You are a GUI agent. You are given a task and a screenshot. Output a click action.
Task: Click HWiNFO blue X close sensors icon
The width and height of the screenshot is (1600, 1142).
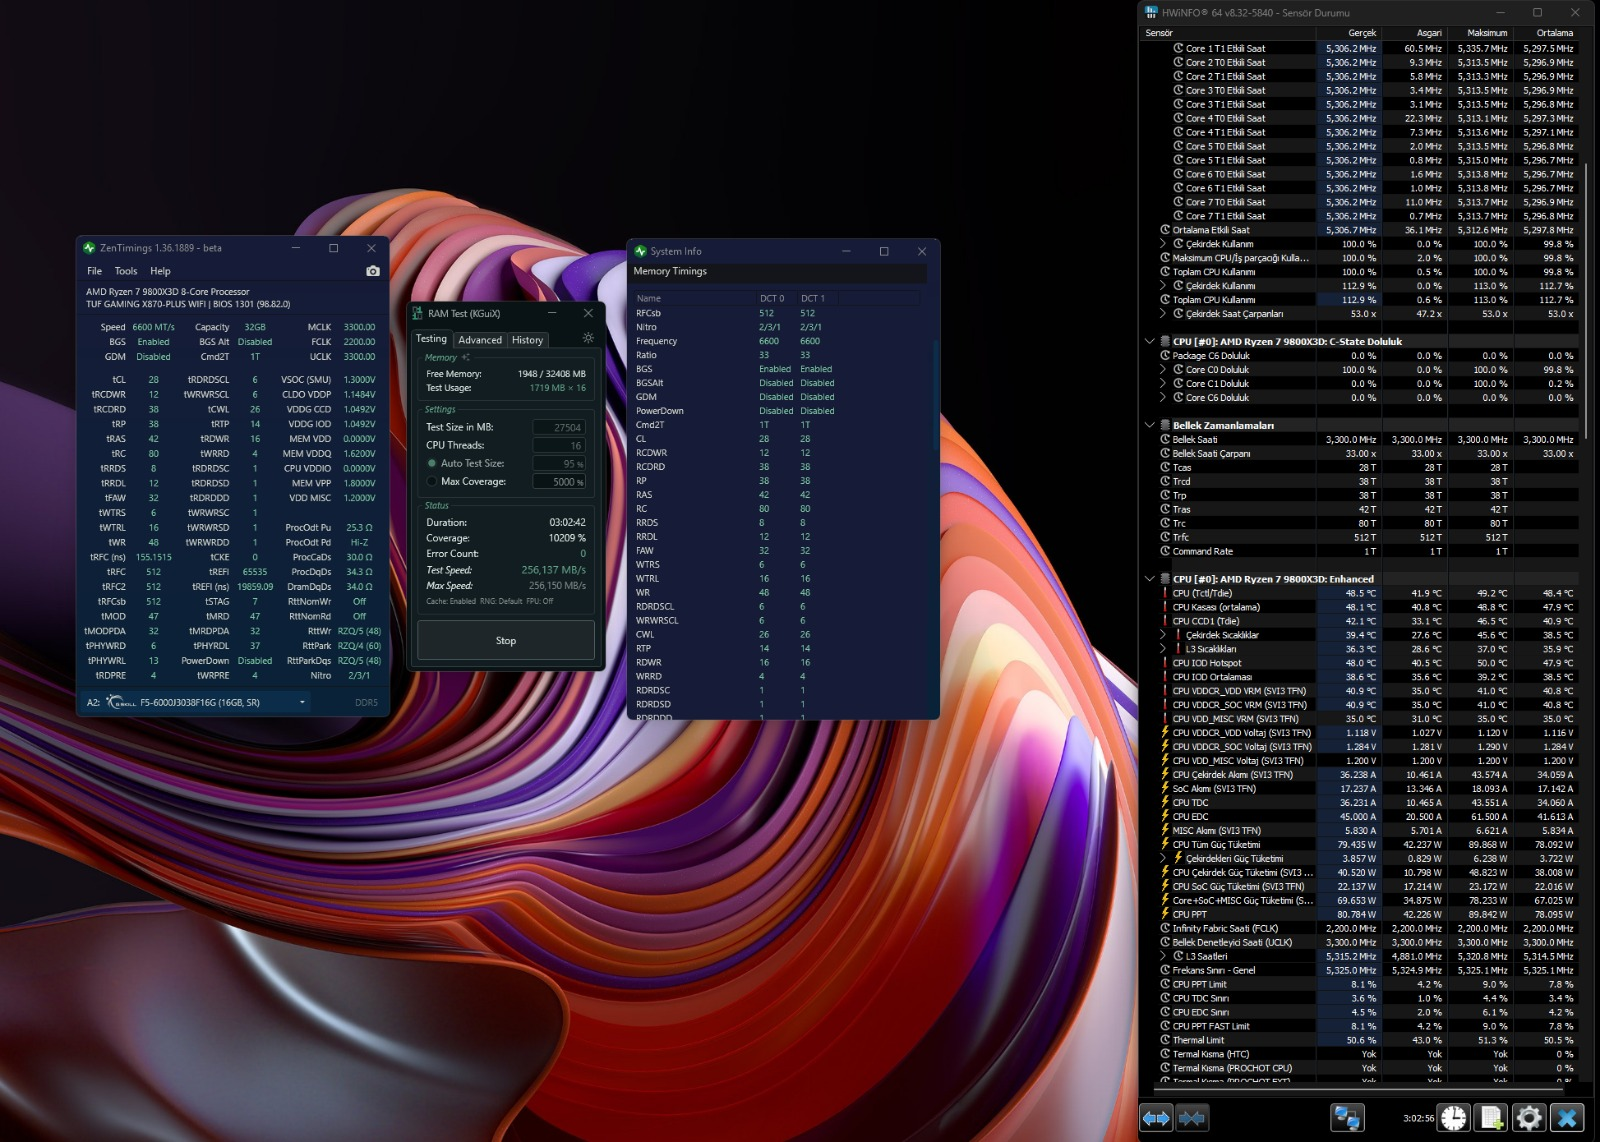[x=1567, y=1118]
